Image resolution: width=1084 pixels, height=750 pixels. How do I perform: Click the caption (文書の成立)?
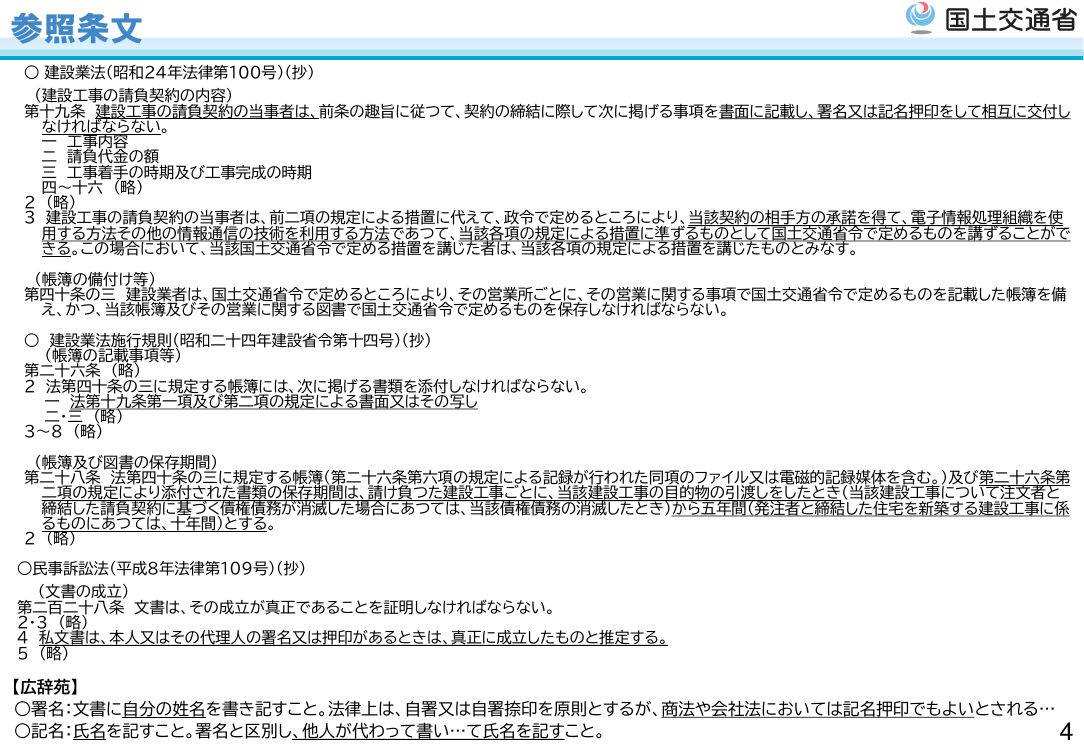[x=83, y=592]
